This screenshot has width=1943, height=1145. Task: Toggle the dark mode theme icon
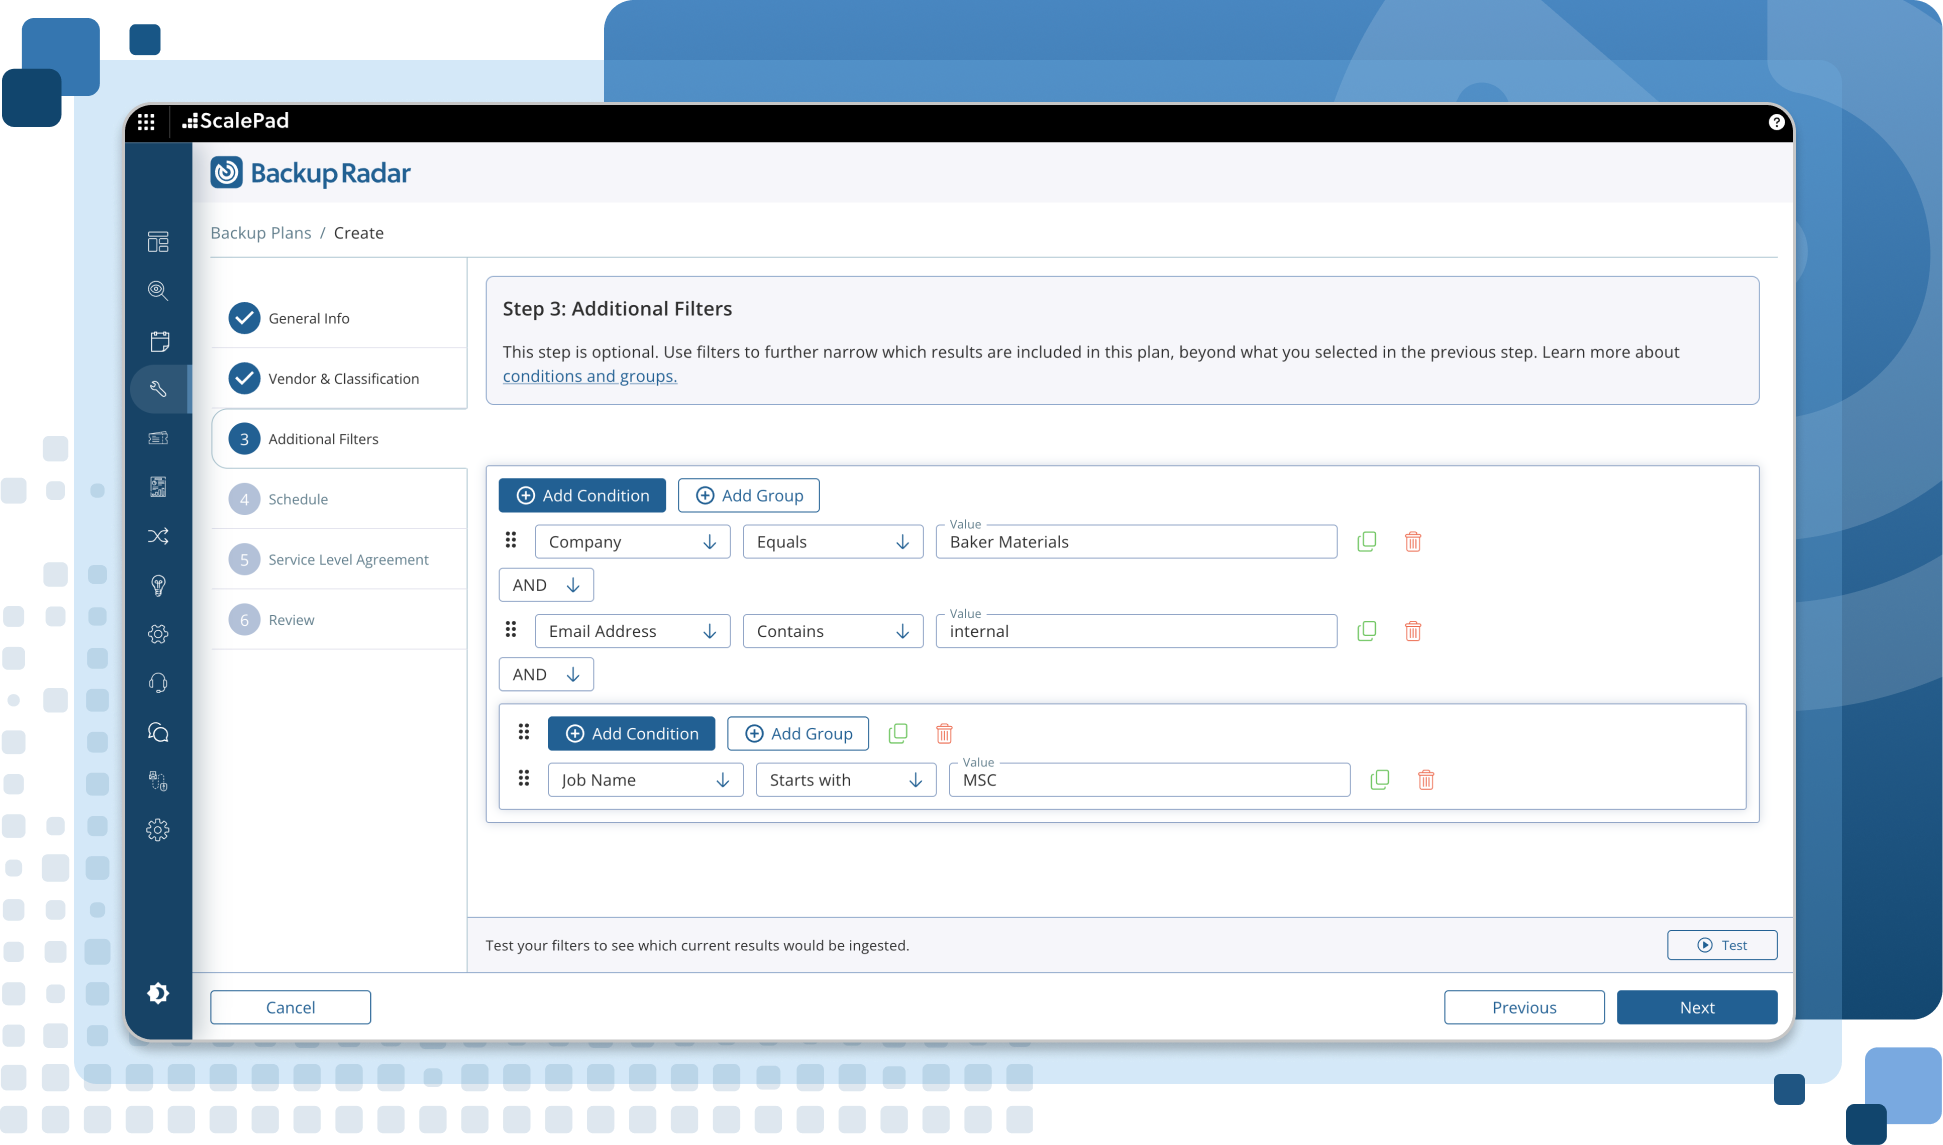tap(158, 993)
